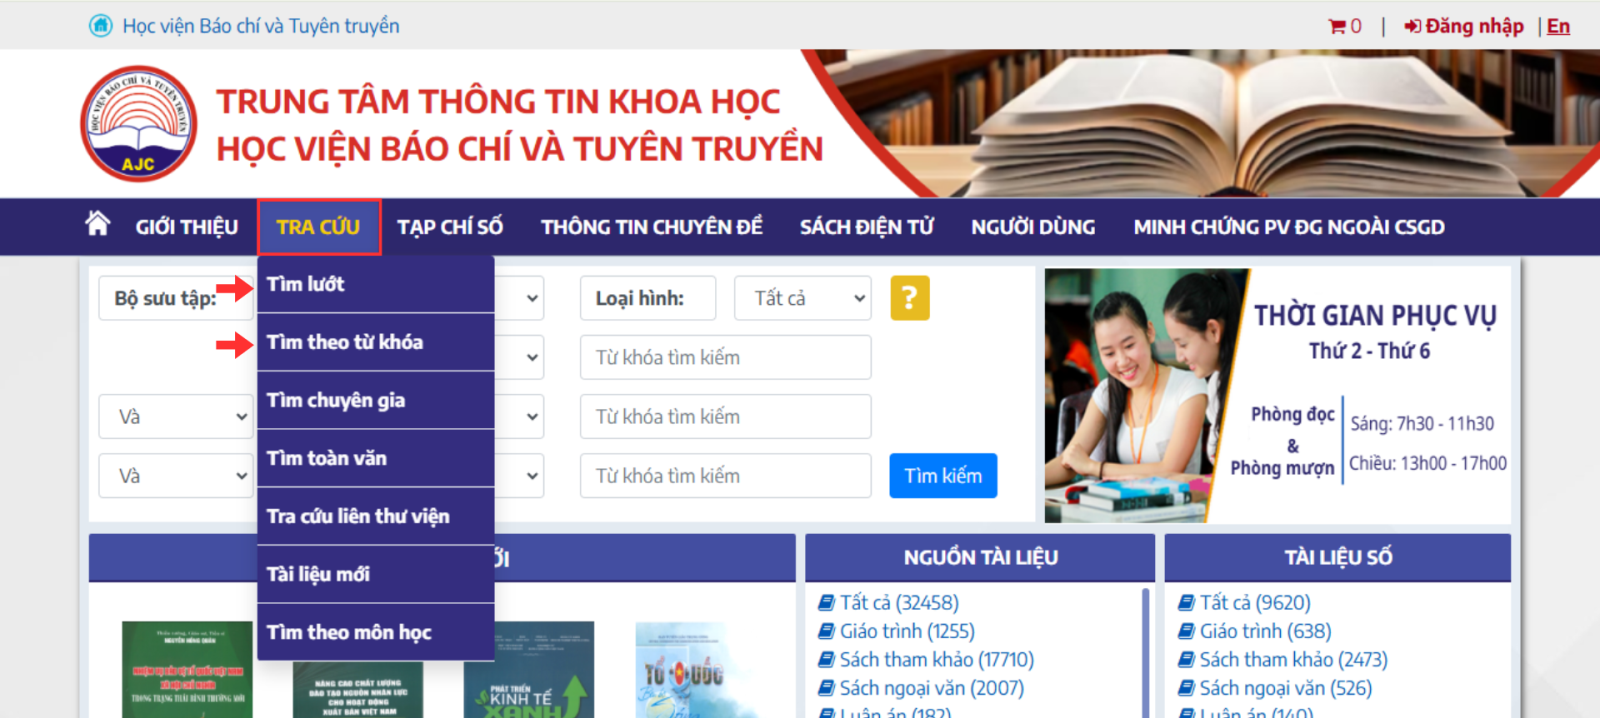Open the shopping cart icon
Image resolution: width=1600 pixels, height=718 pixels.
coord(1336,26)
